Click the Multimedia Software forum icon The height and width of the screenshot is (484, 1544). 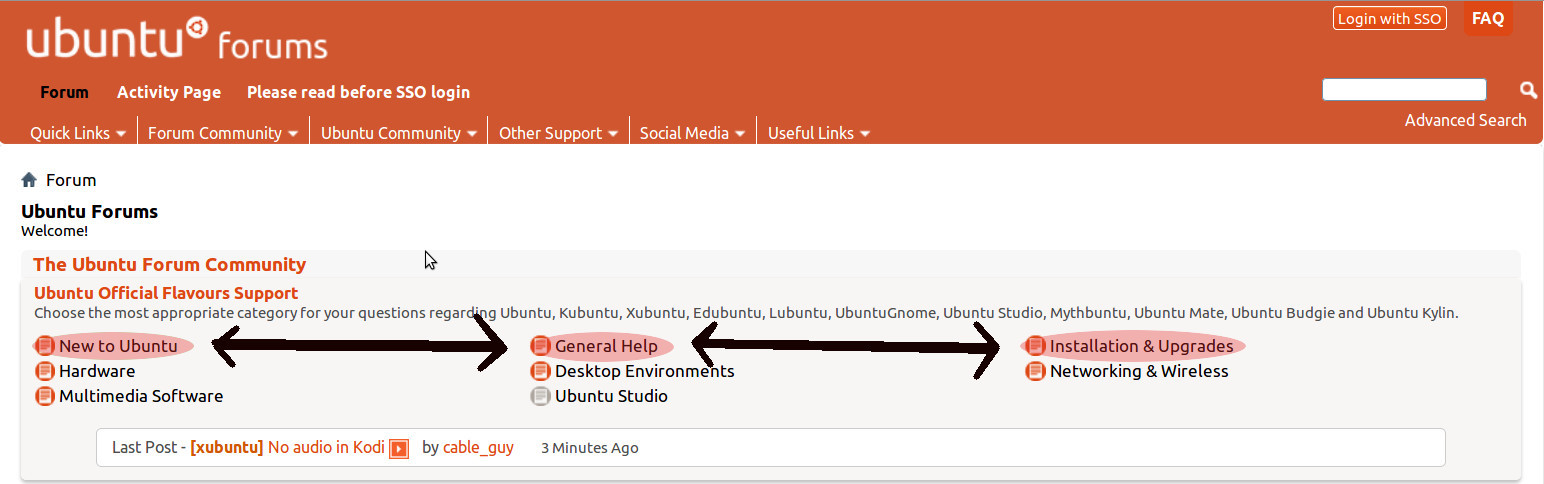tap(45, 396)
